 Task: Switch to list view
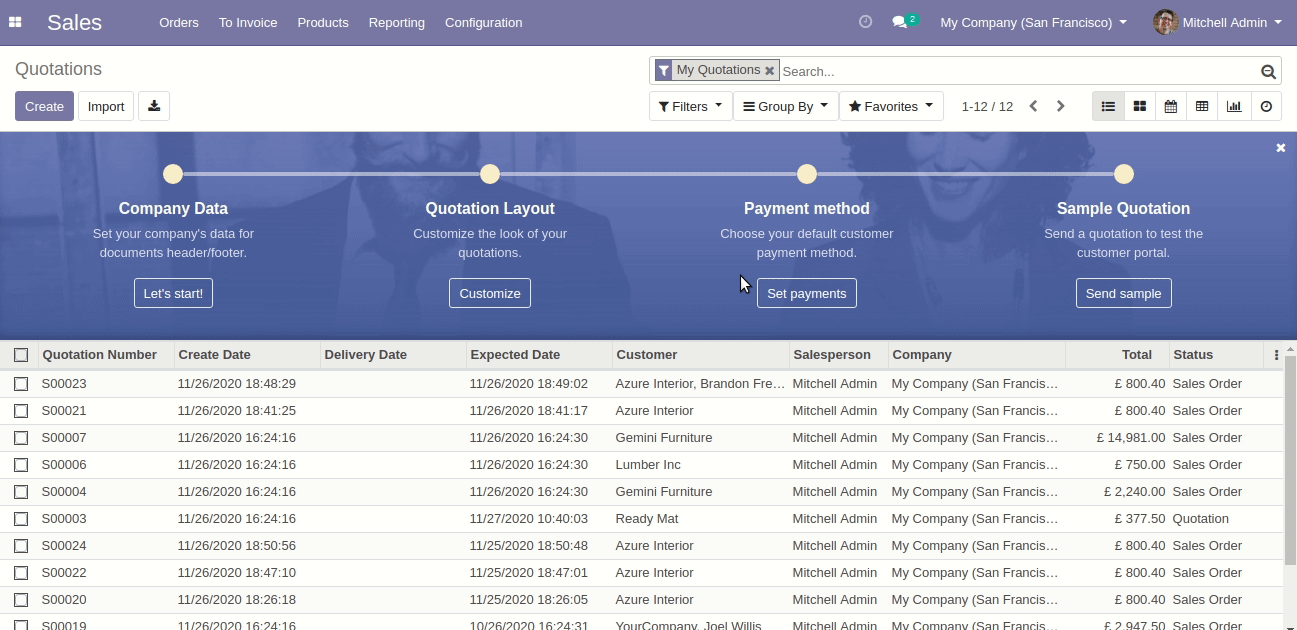[1108, 106]
